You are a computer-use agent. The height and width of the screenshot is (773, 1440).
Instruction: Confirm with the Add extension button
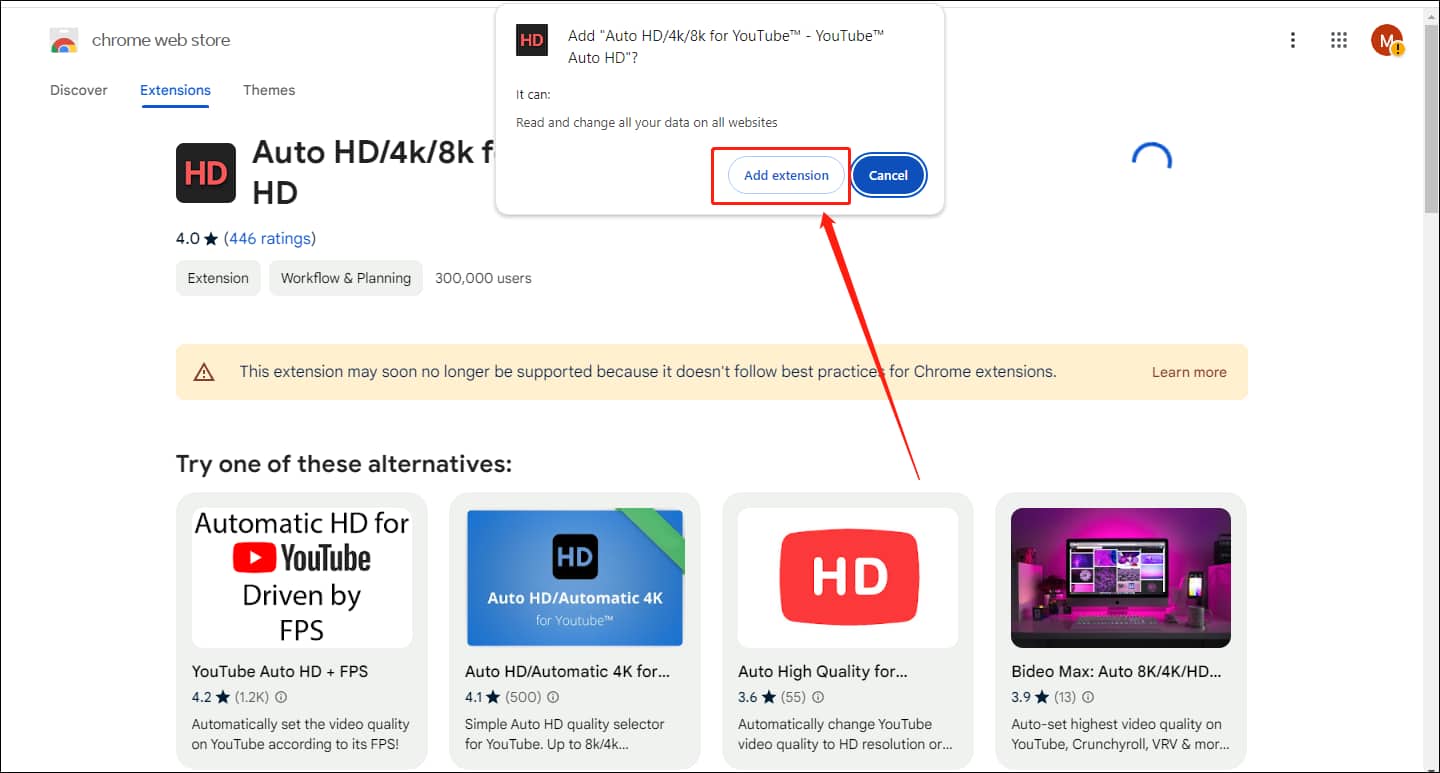pos(786,175)
